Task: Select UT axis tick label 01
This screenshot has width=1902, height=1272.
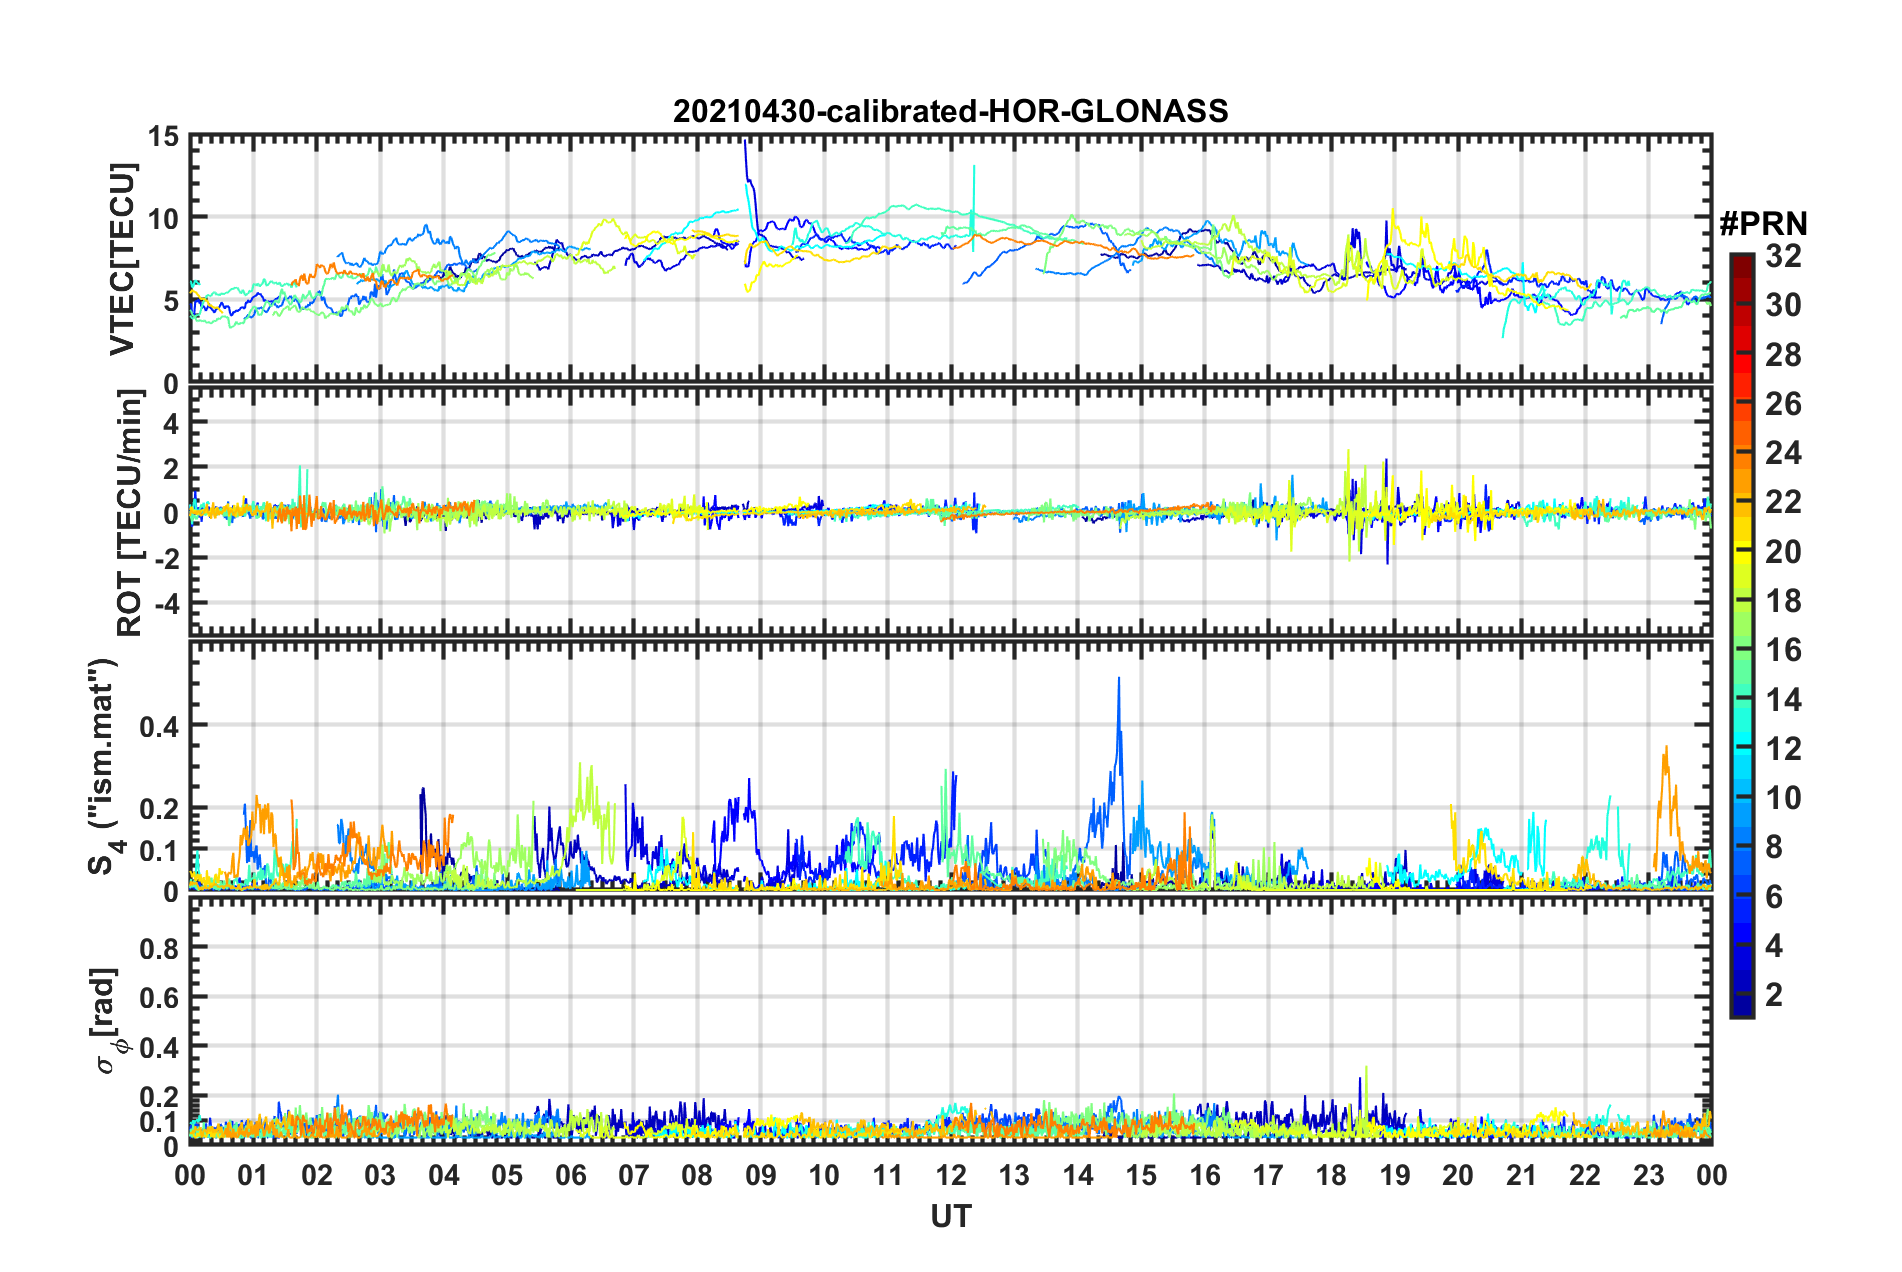Action: 253,1175
